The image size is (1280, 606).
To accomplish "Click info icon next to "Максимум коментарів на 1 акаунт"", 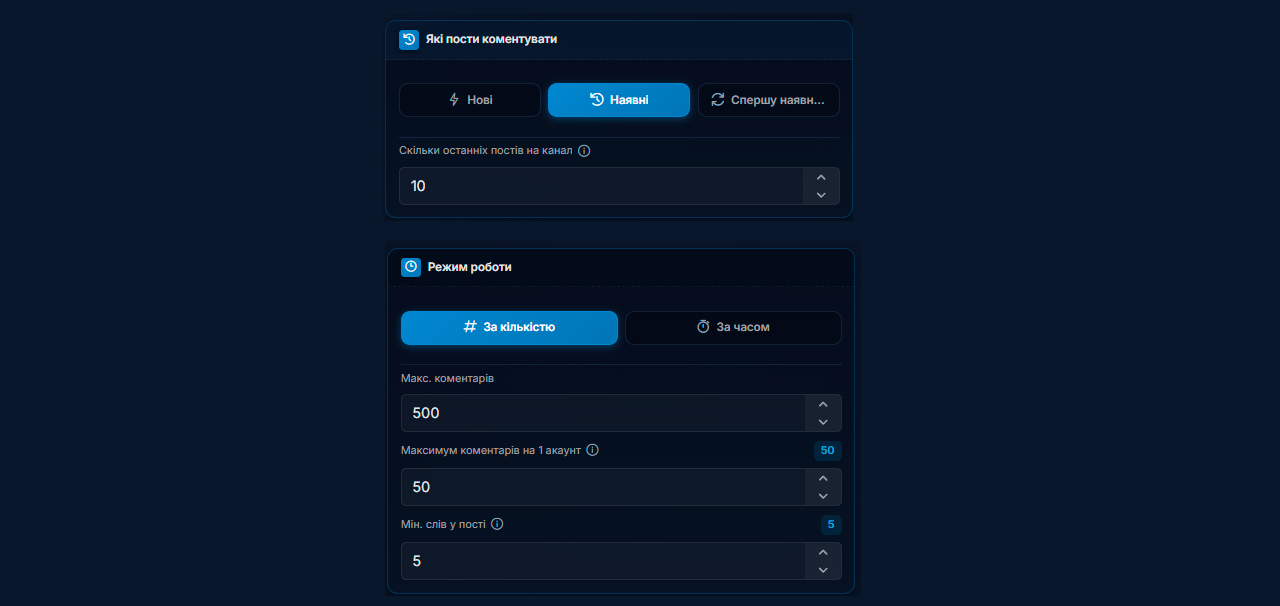I will pos(592,450).
